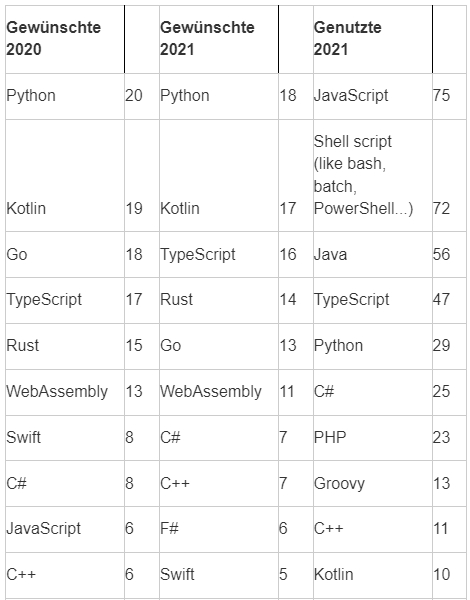Select the Groovy cell
Screen dimensions: 470x600
372,484
